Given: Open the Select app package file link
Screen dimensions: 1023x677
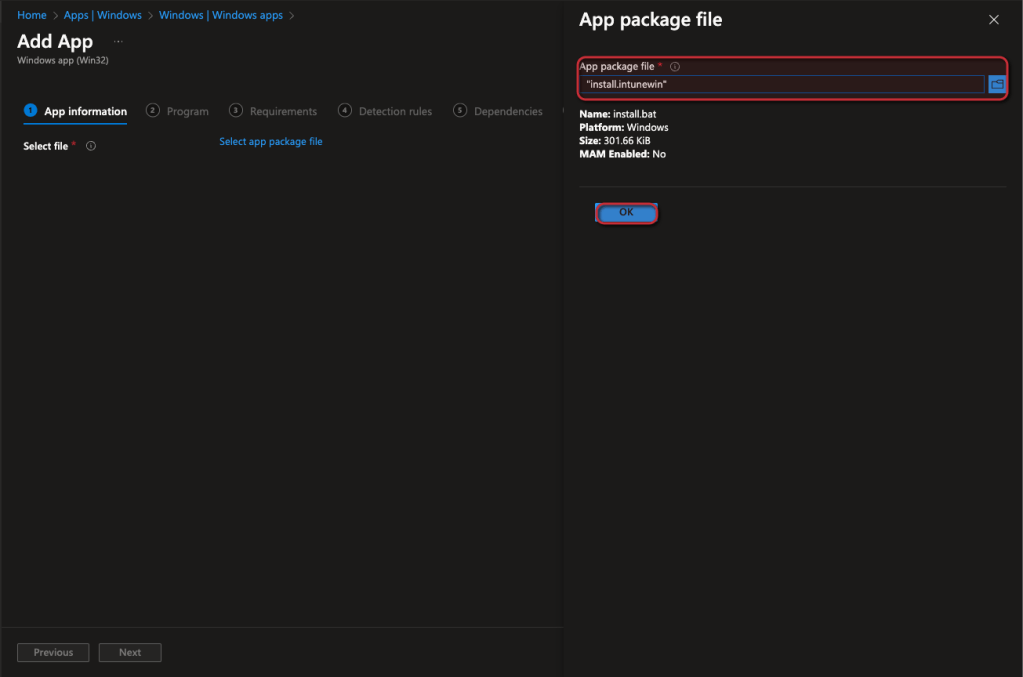Looking at the screenshot, I should (270, 142).
